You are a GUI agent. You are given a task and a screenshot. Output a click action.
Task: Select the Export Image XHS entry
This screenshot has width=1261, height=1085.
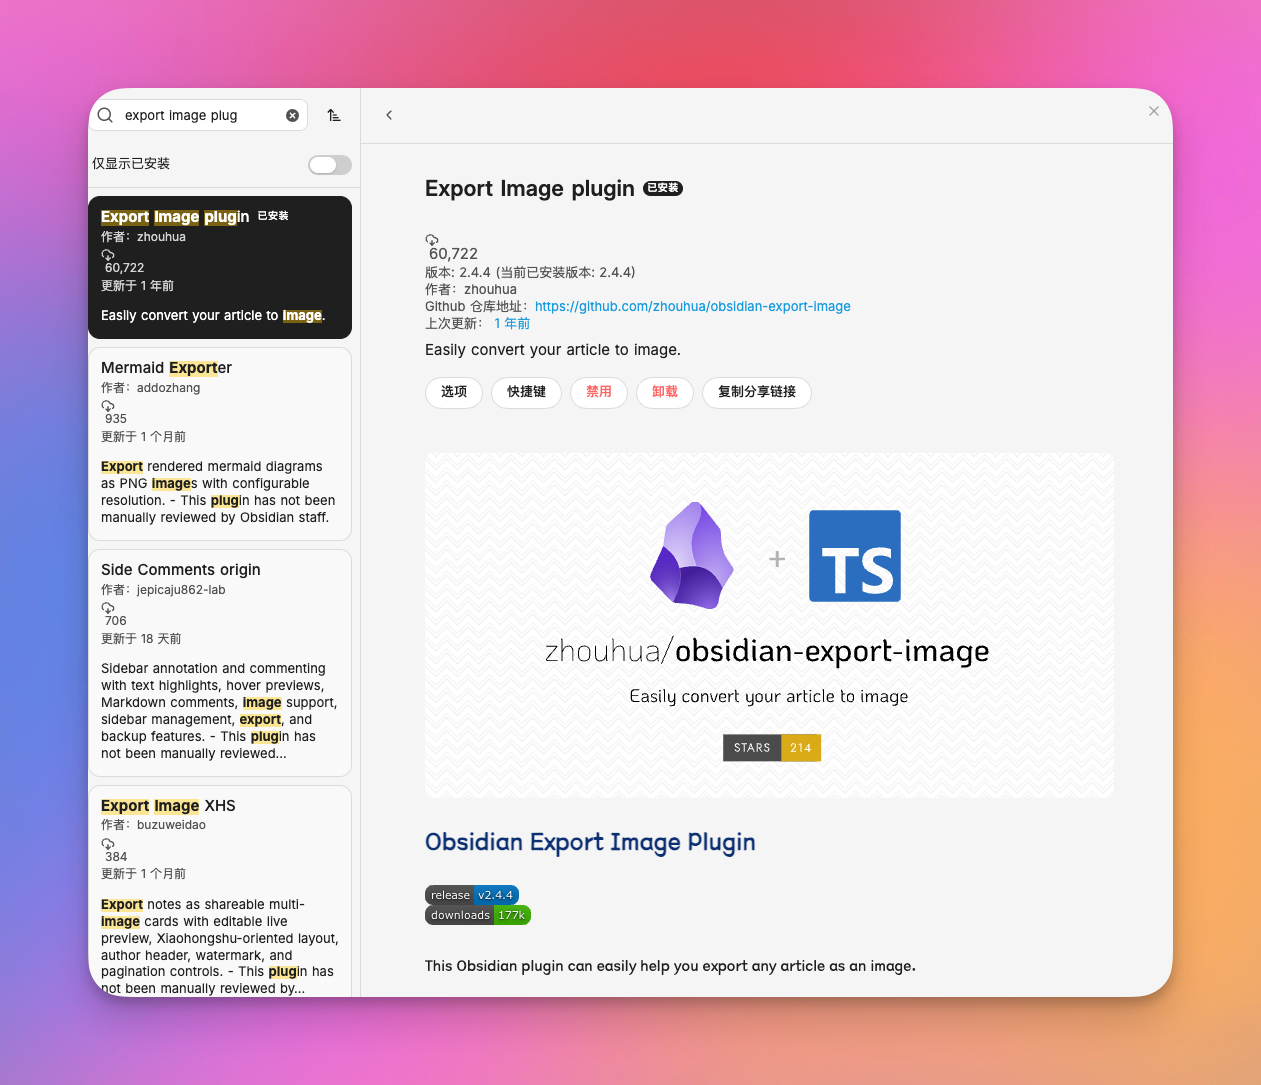tap(220, 891)
